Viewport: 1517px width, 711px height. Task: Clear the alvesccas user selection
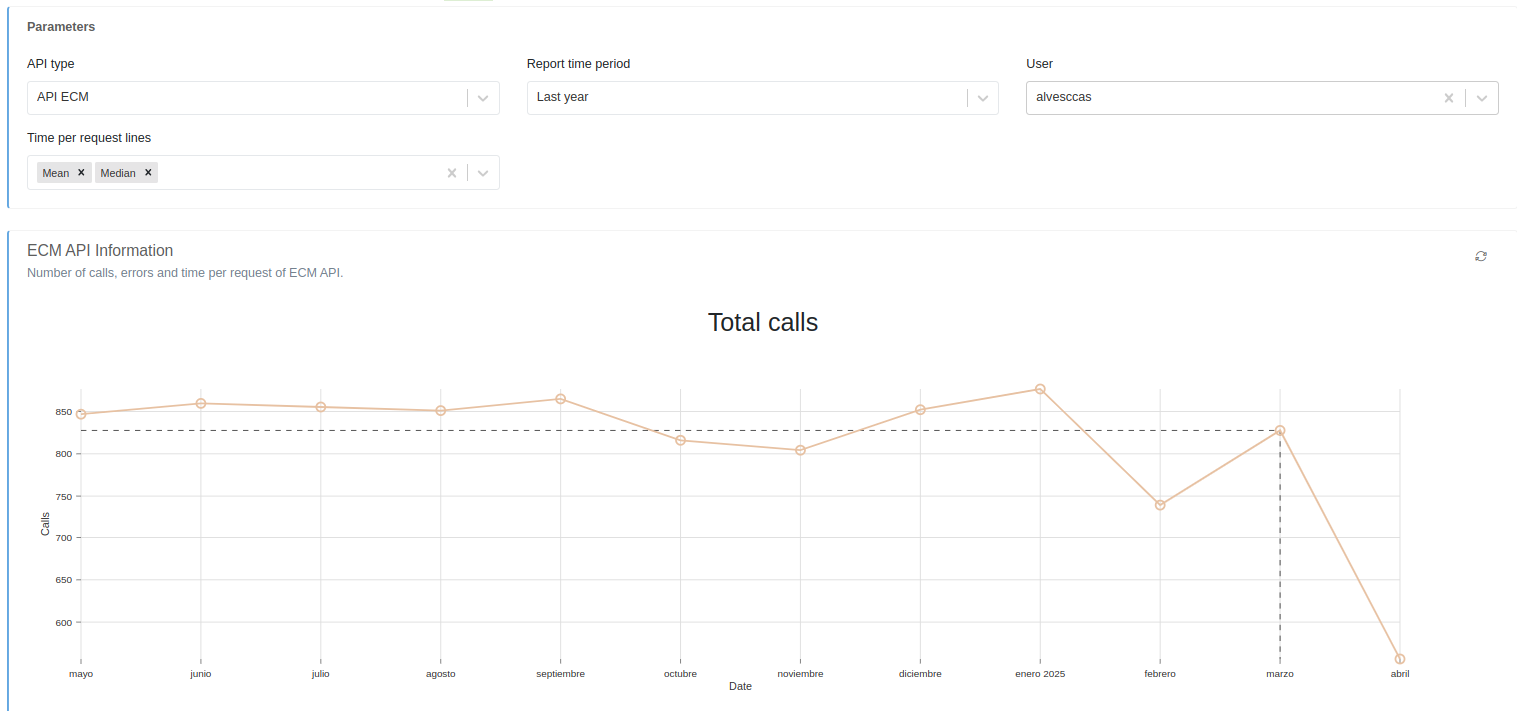(1448, 98)
